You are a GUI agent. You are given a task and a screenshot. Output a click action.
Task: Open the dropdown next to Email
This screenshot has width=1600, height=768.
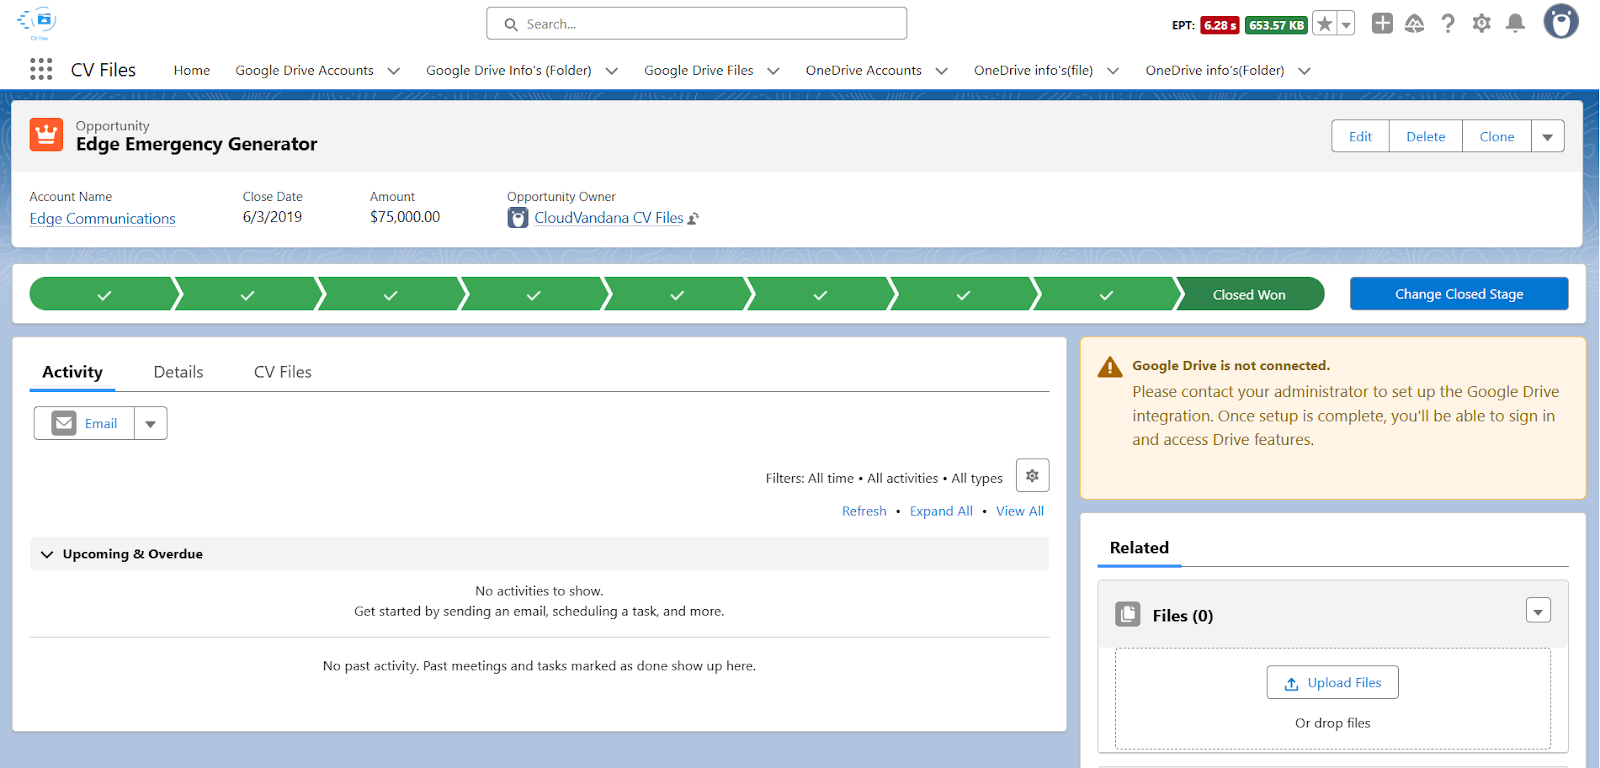point(151,423)
